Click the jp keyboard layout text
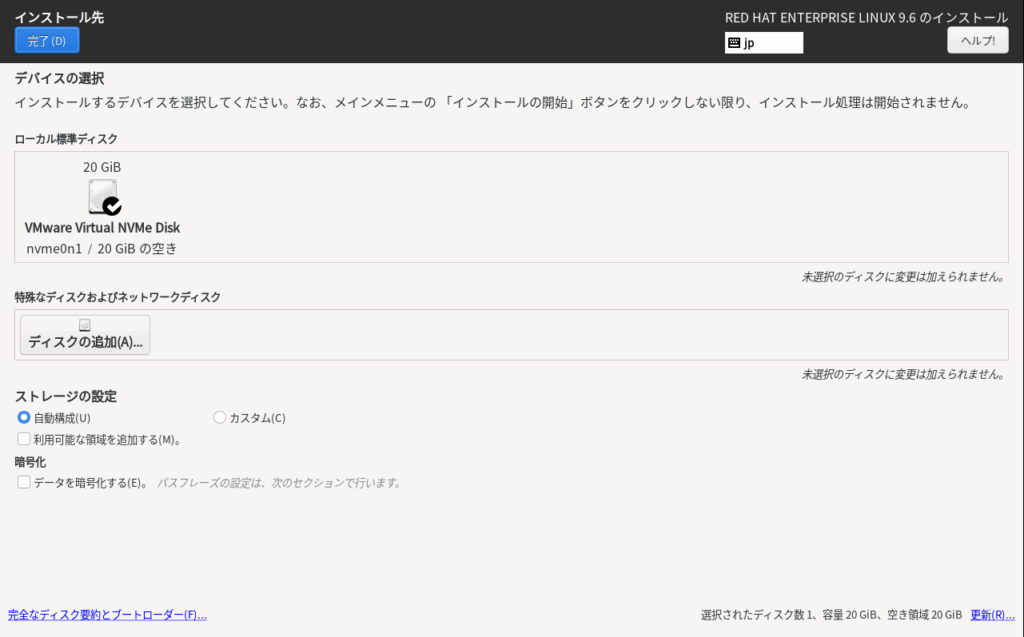Screen dimensions: 1024x637 pos(749,43)
